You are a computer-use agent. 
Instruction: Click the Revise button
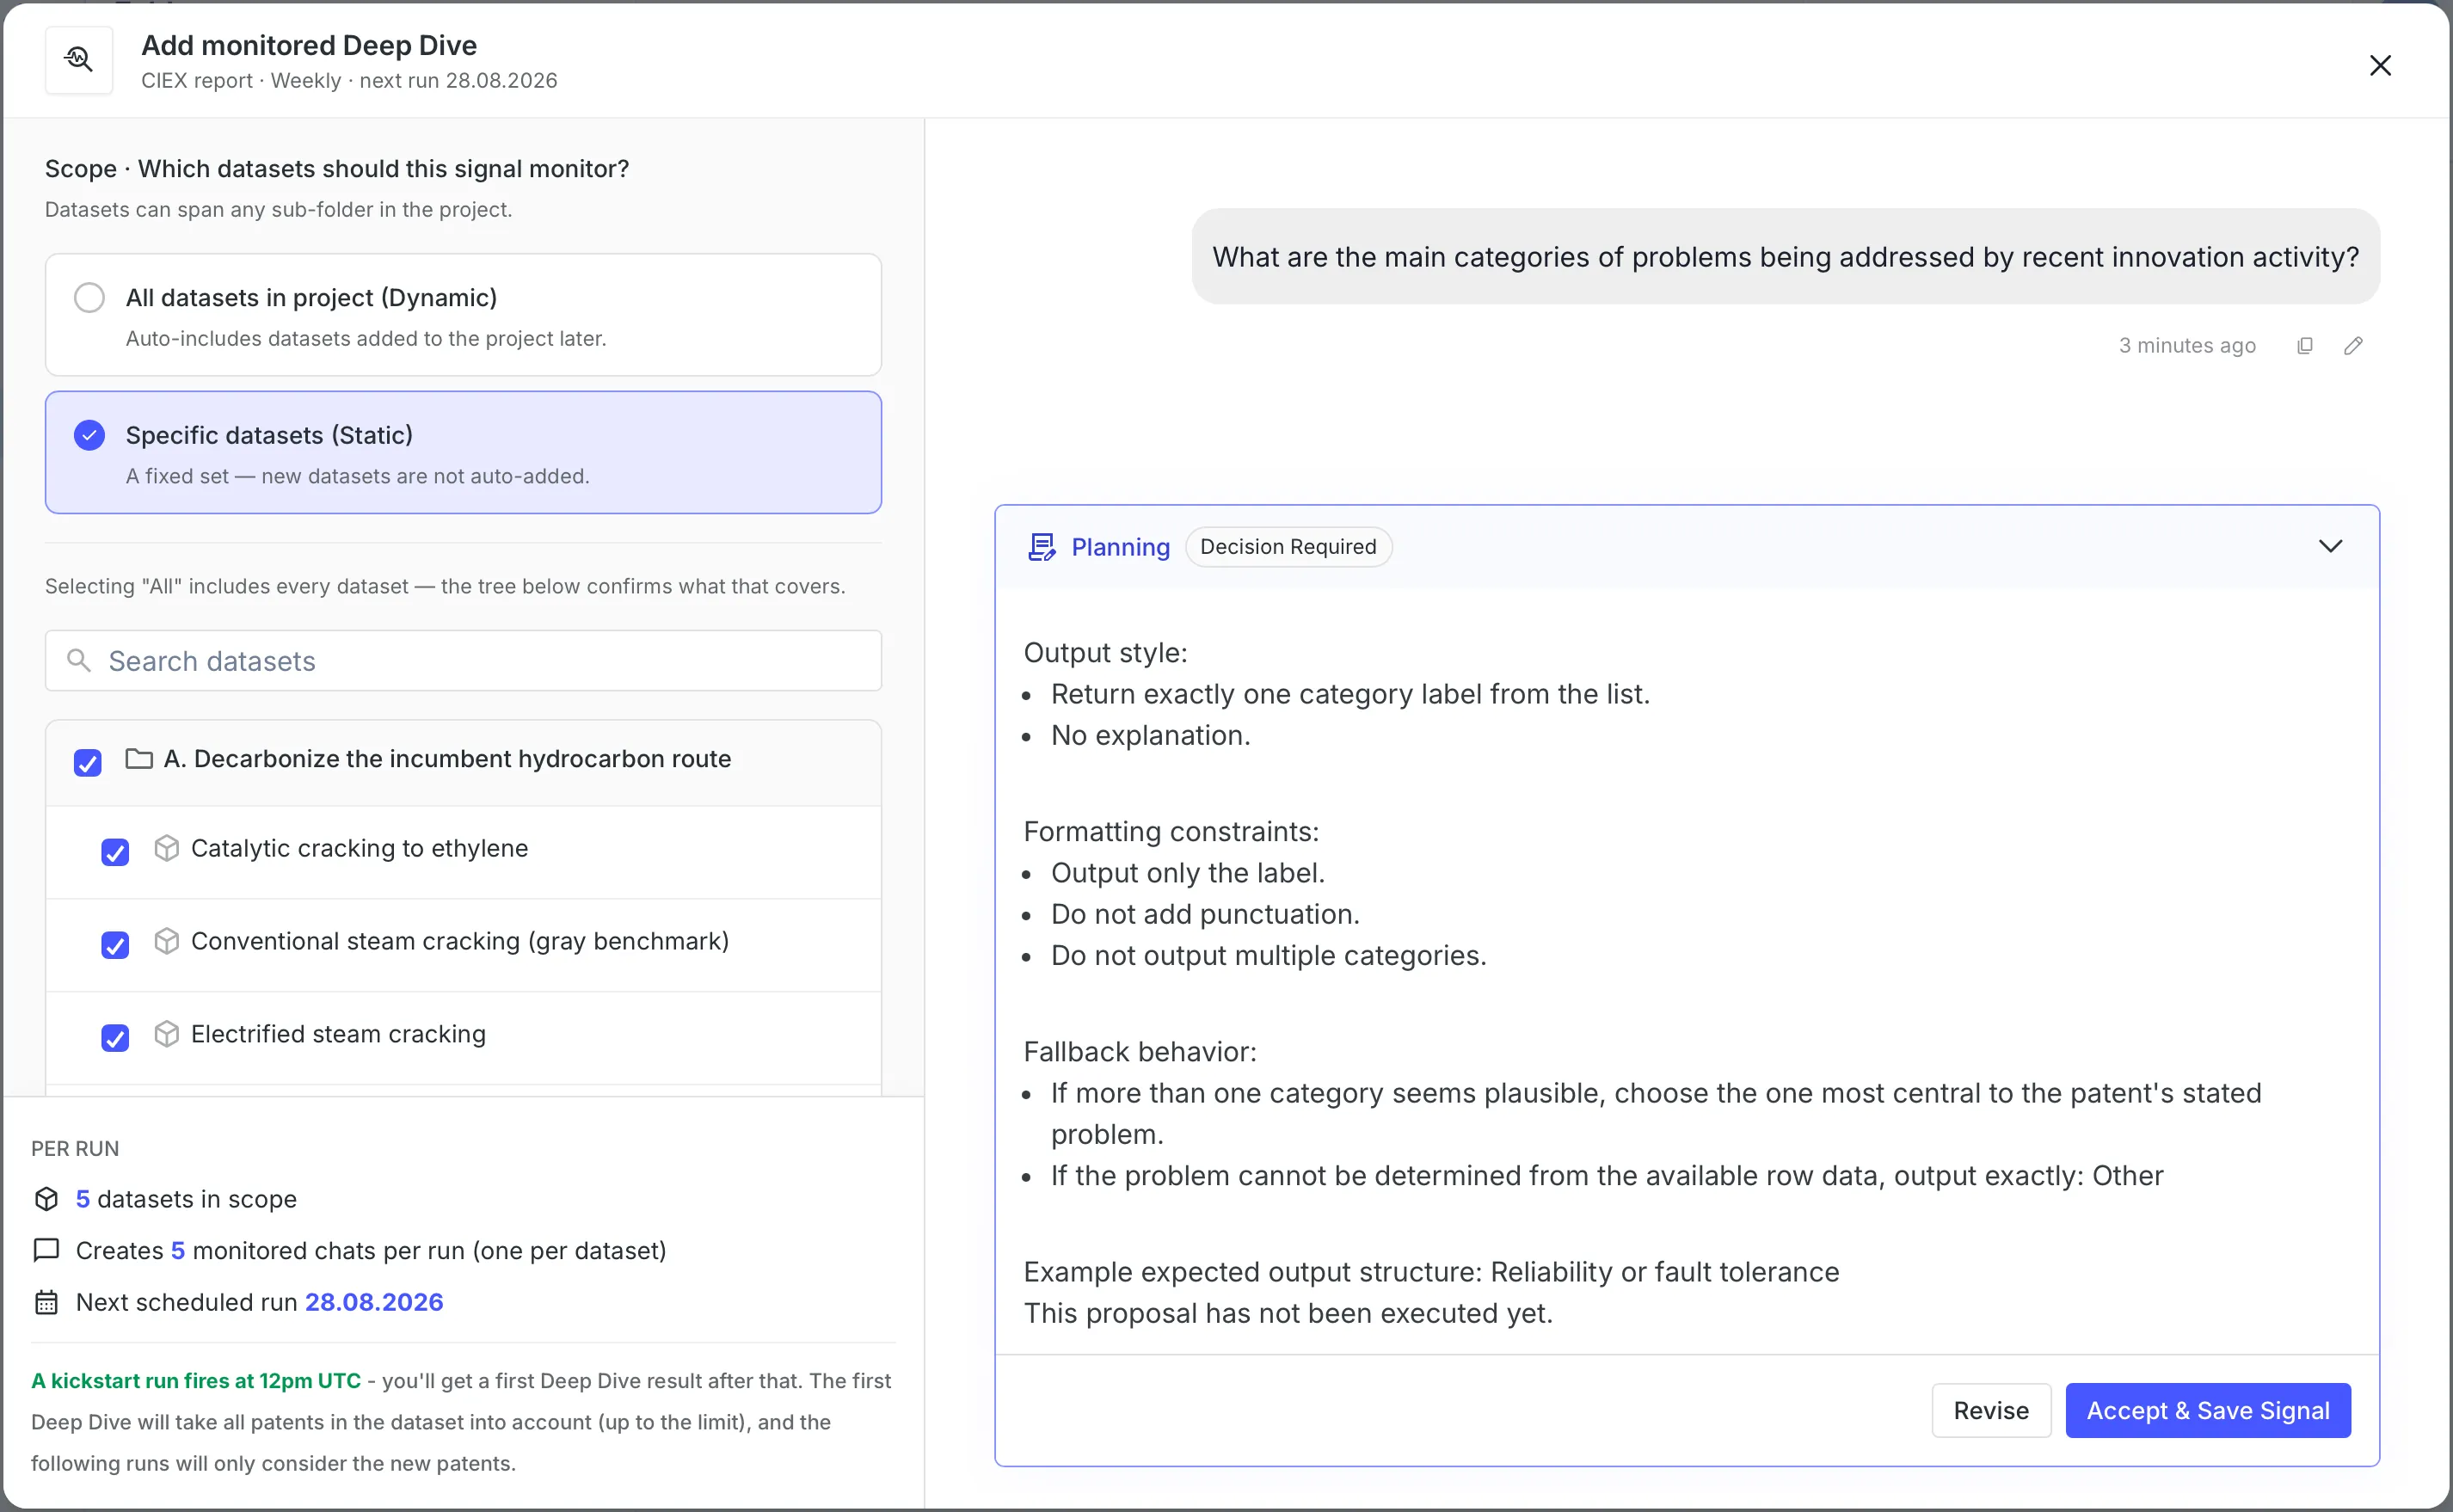click(x=1991, y=1410)
